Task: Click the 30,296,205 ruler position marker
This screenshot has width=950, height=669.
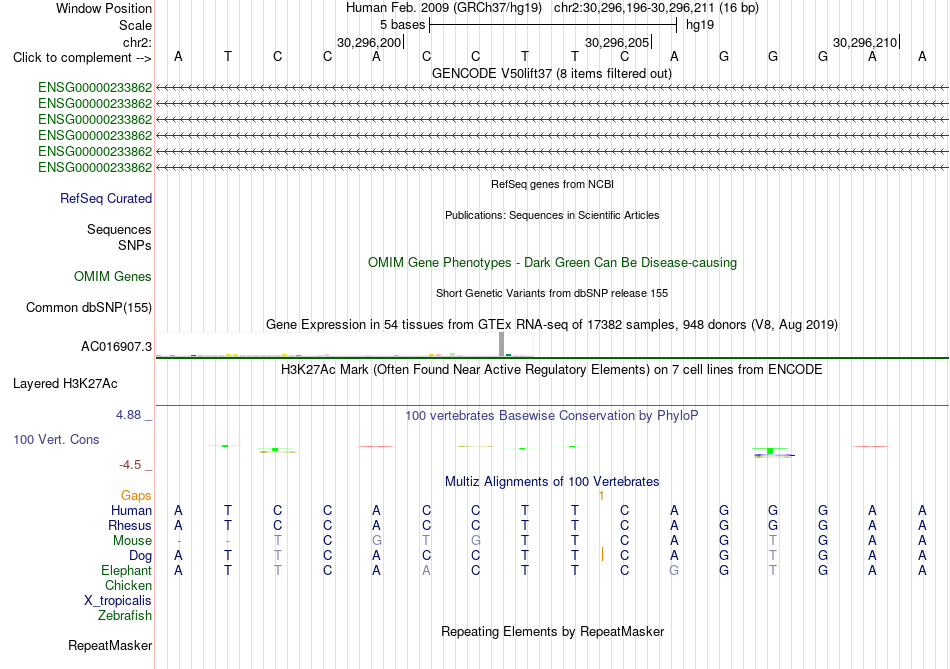Action: [617, 42]
